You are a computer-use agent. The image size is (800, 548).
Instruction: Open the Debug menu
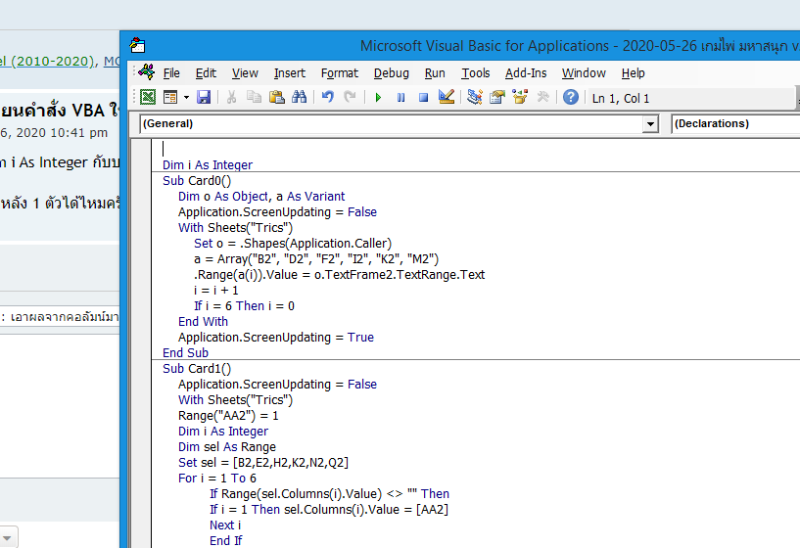pyautogui.click(x=391, y=73)
